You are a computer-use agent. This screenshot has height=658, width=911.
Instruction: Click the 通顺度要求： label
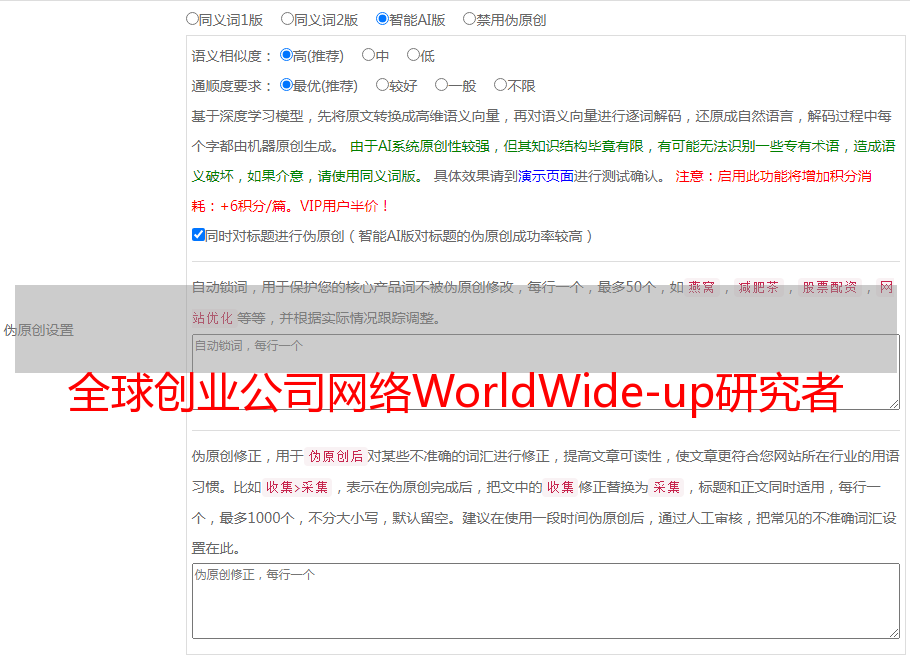(232, 86)
